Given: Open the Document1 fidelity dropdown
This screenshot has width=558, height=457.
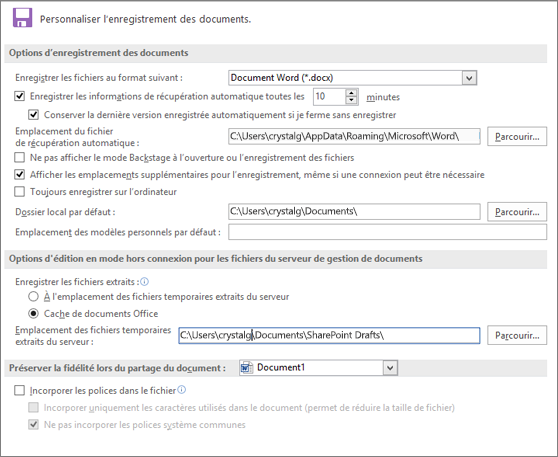Looking at the screenshot, I should [390, 368].
